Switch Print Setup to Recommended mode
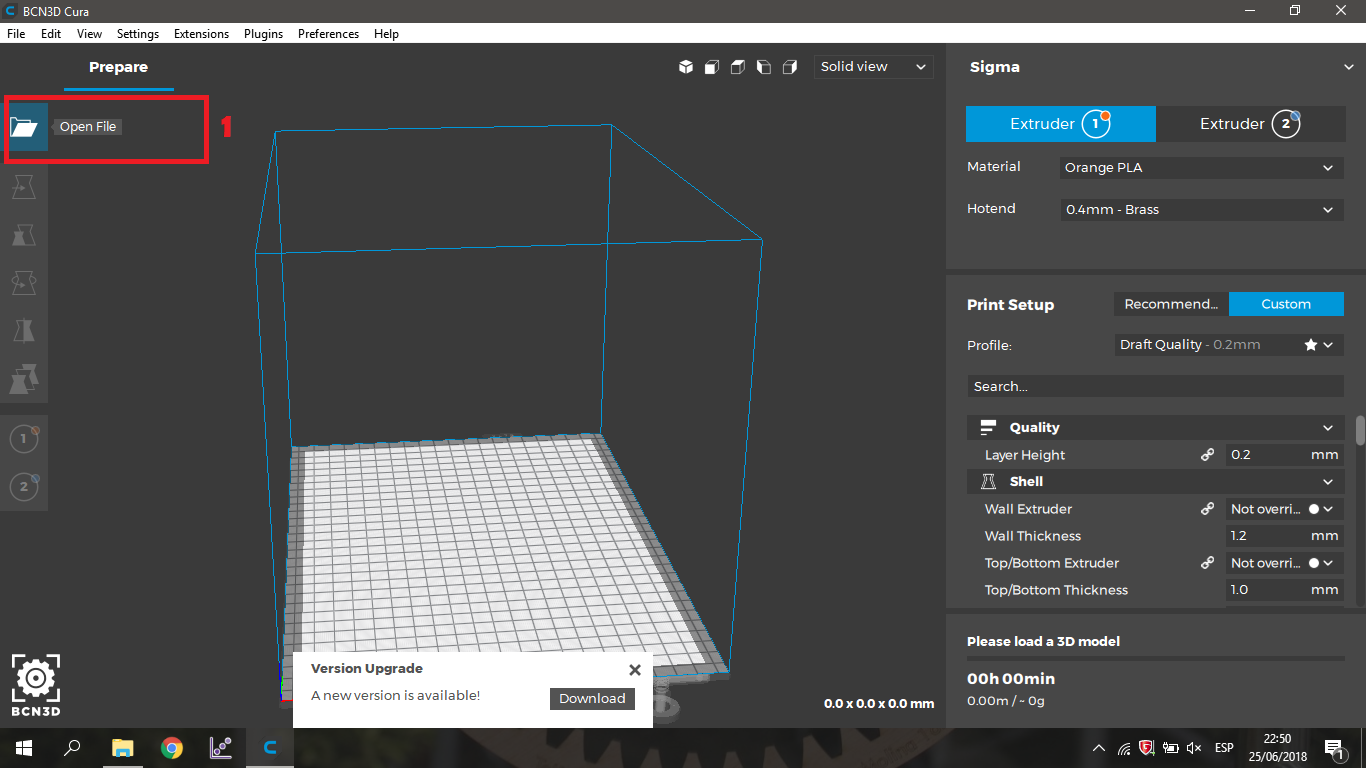 (1171, 304)
